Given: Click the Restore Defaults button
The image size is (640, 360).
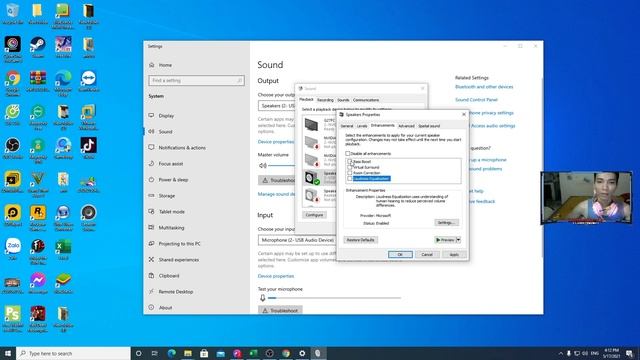Looking at the screenshot, I should pyautogui.click(x=360, y=240).
